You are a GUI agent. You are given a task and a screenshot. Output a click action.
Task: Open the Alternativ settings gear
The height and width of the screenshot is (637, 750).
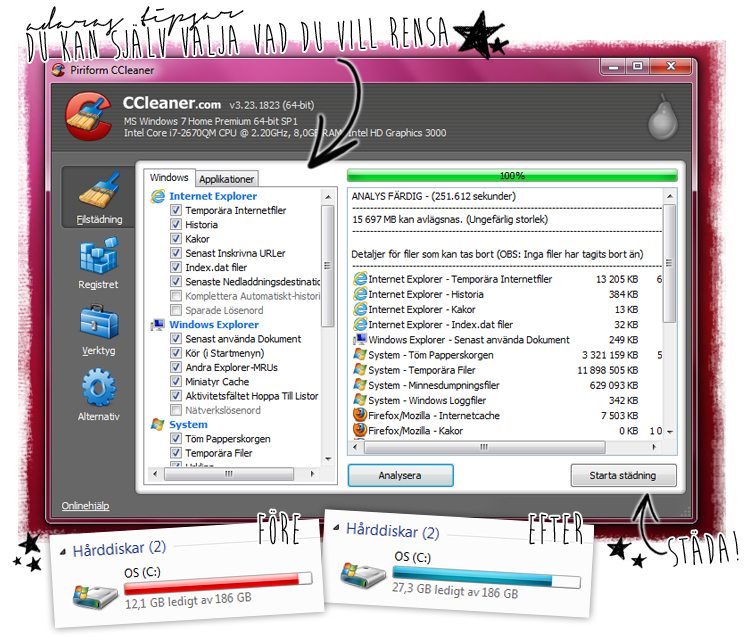tap(99, 395)
